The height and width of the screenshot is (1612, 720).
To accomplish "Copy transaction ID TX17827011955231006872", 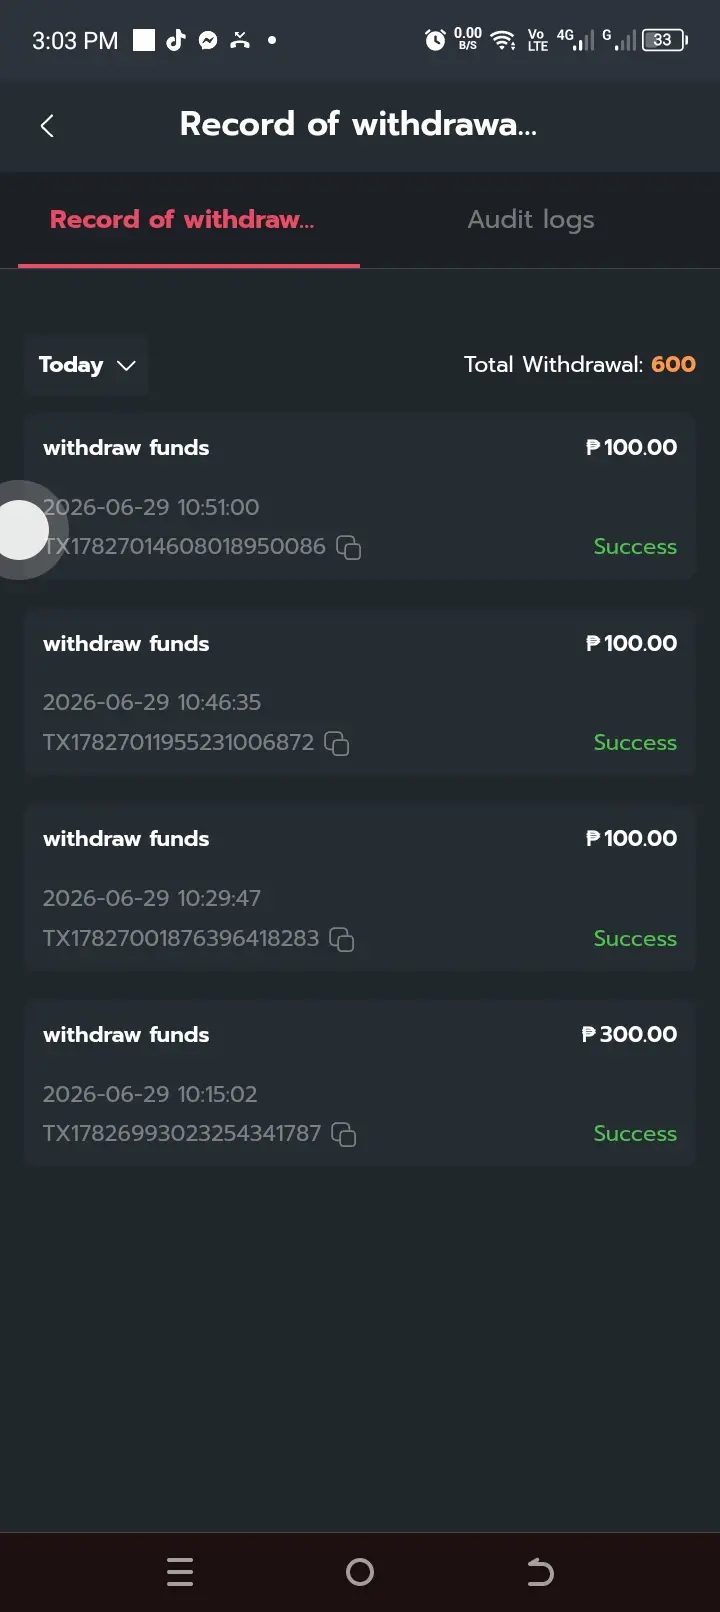I will 337,743.
